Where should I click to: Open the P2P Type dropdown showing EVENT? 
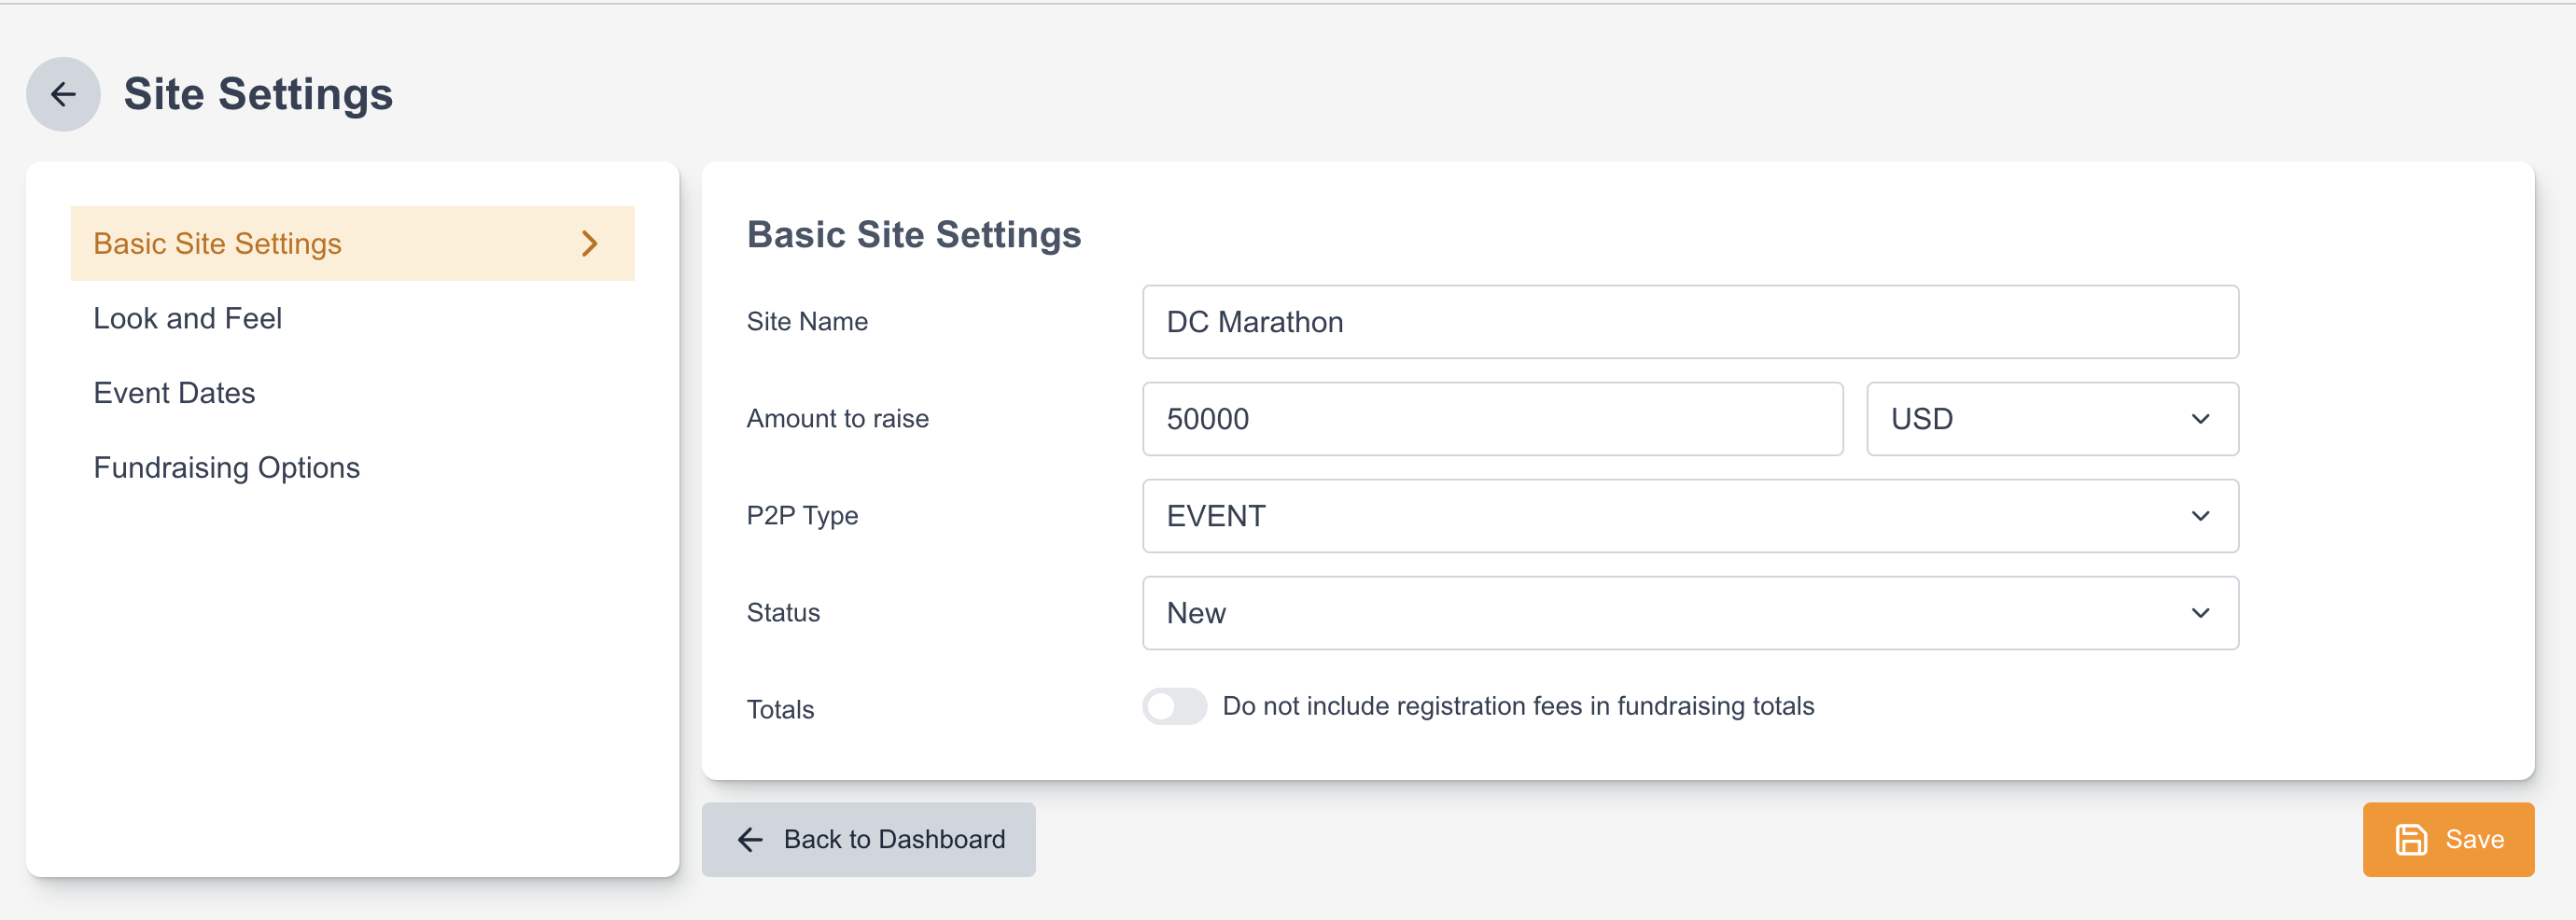click(1690, 515)
